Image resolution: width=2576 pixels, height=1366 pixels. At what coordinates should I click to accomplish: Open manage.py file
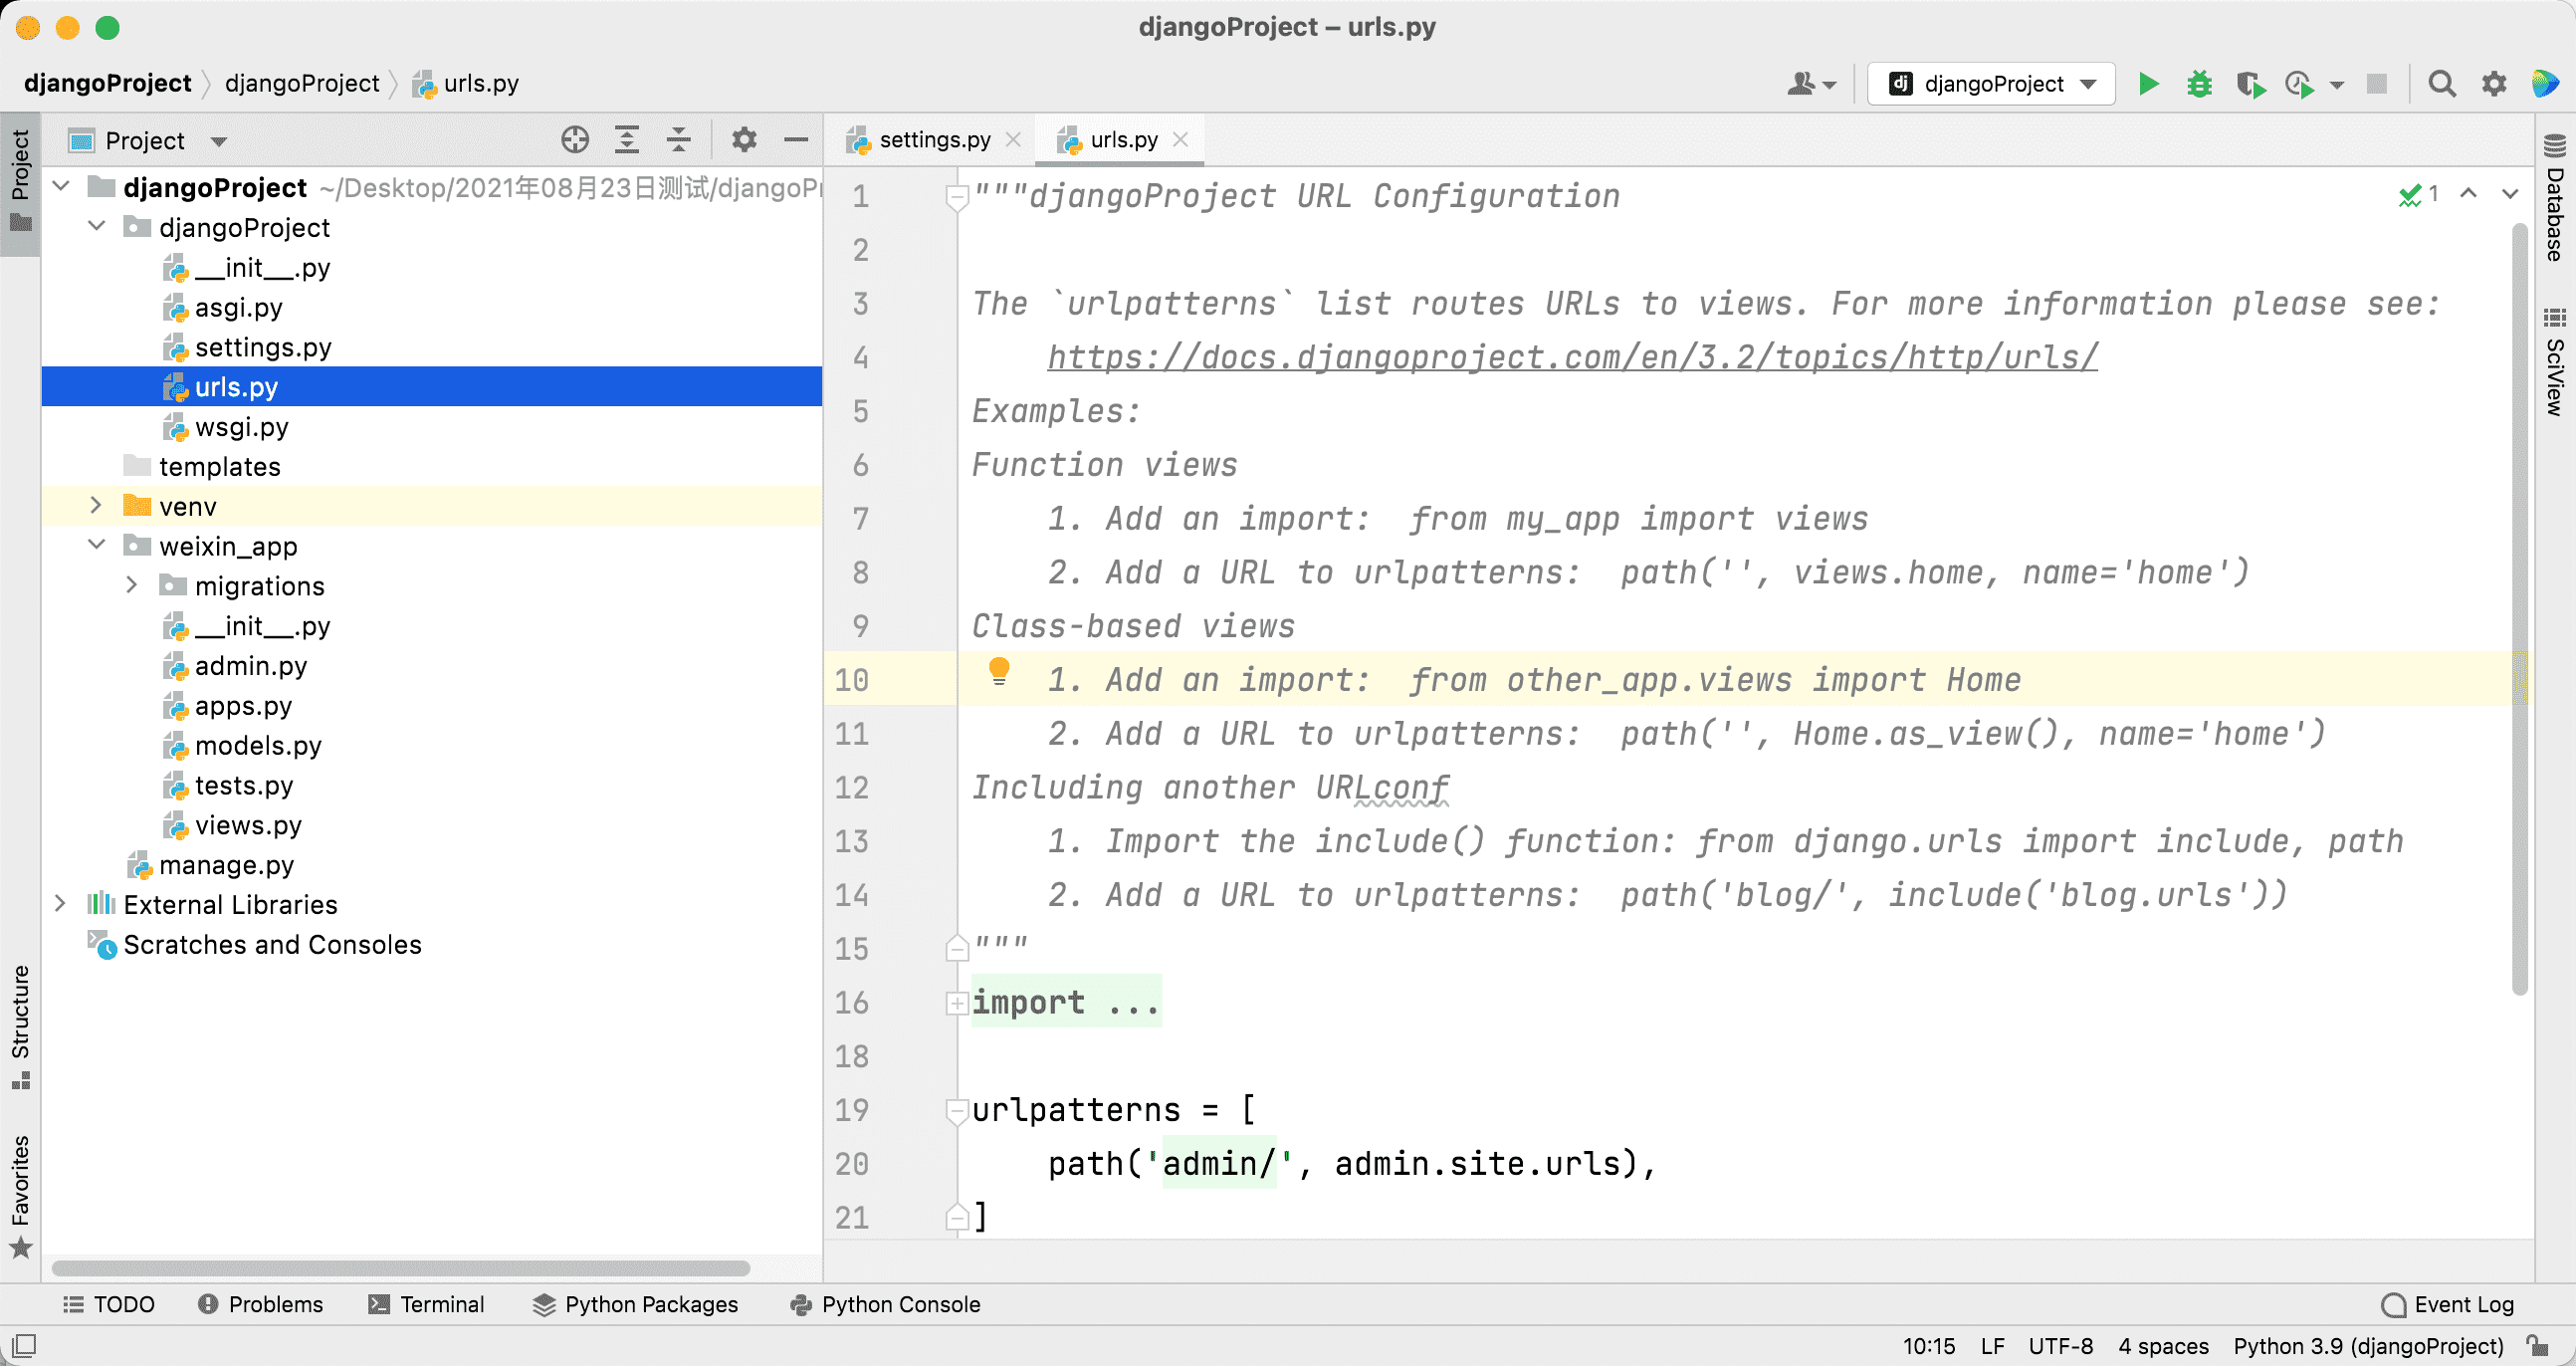click(225, 865)
